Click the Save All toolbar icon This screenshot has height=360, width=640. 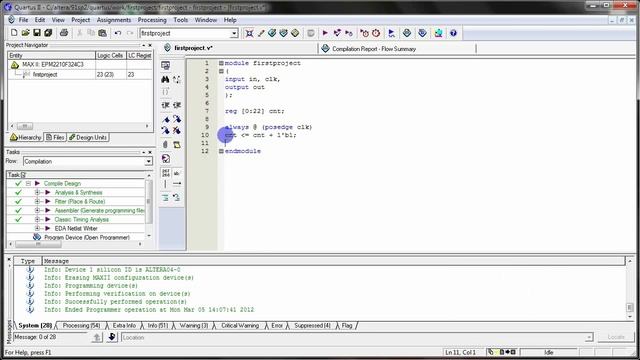coord(48,33)
